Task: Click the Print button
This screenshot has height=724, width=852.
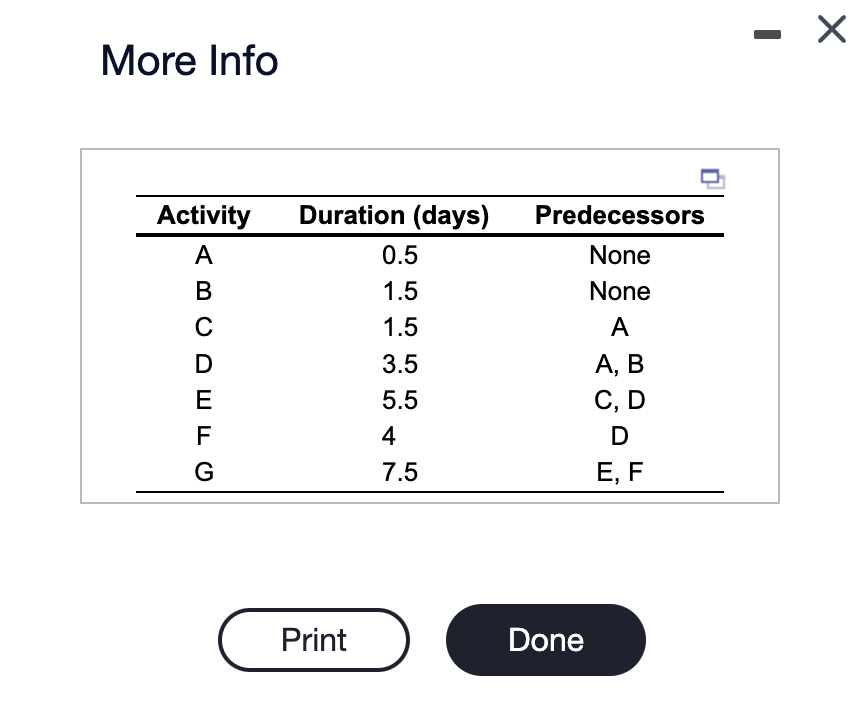Action: click(x=313, y=640)
